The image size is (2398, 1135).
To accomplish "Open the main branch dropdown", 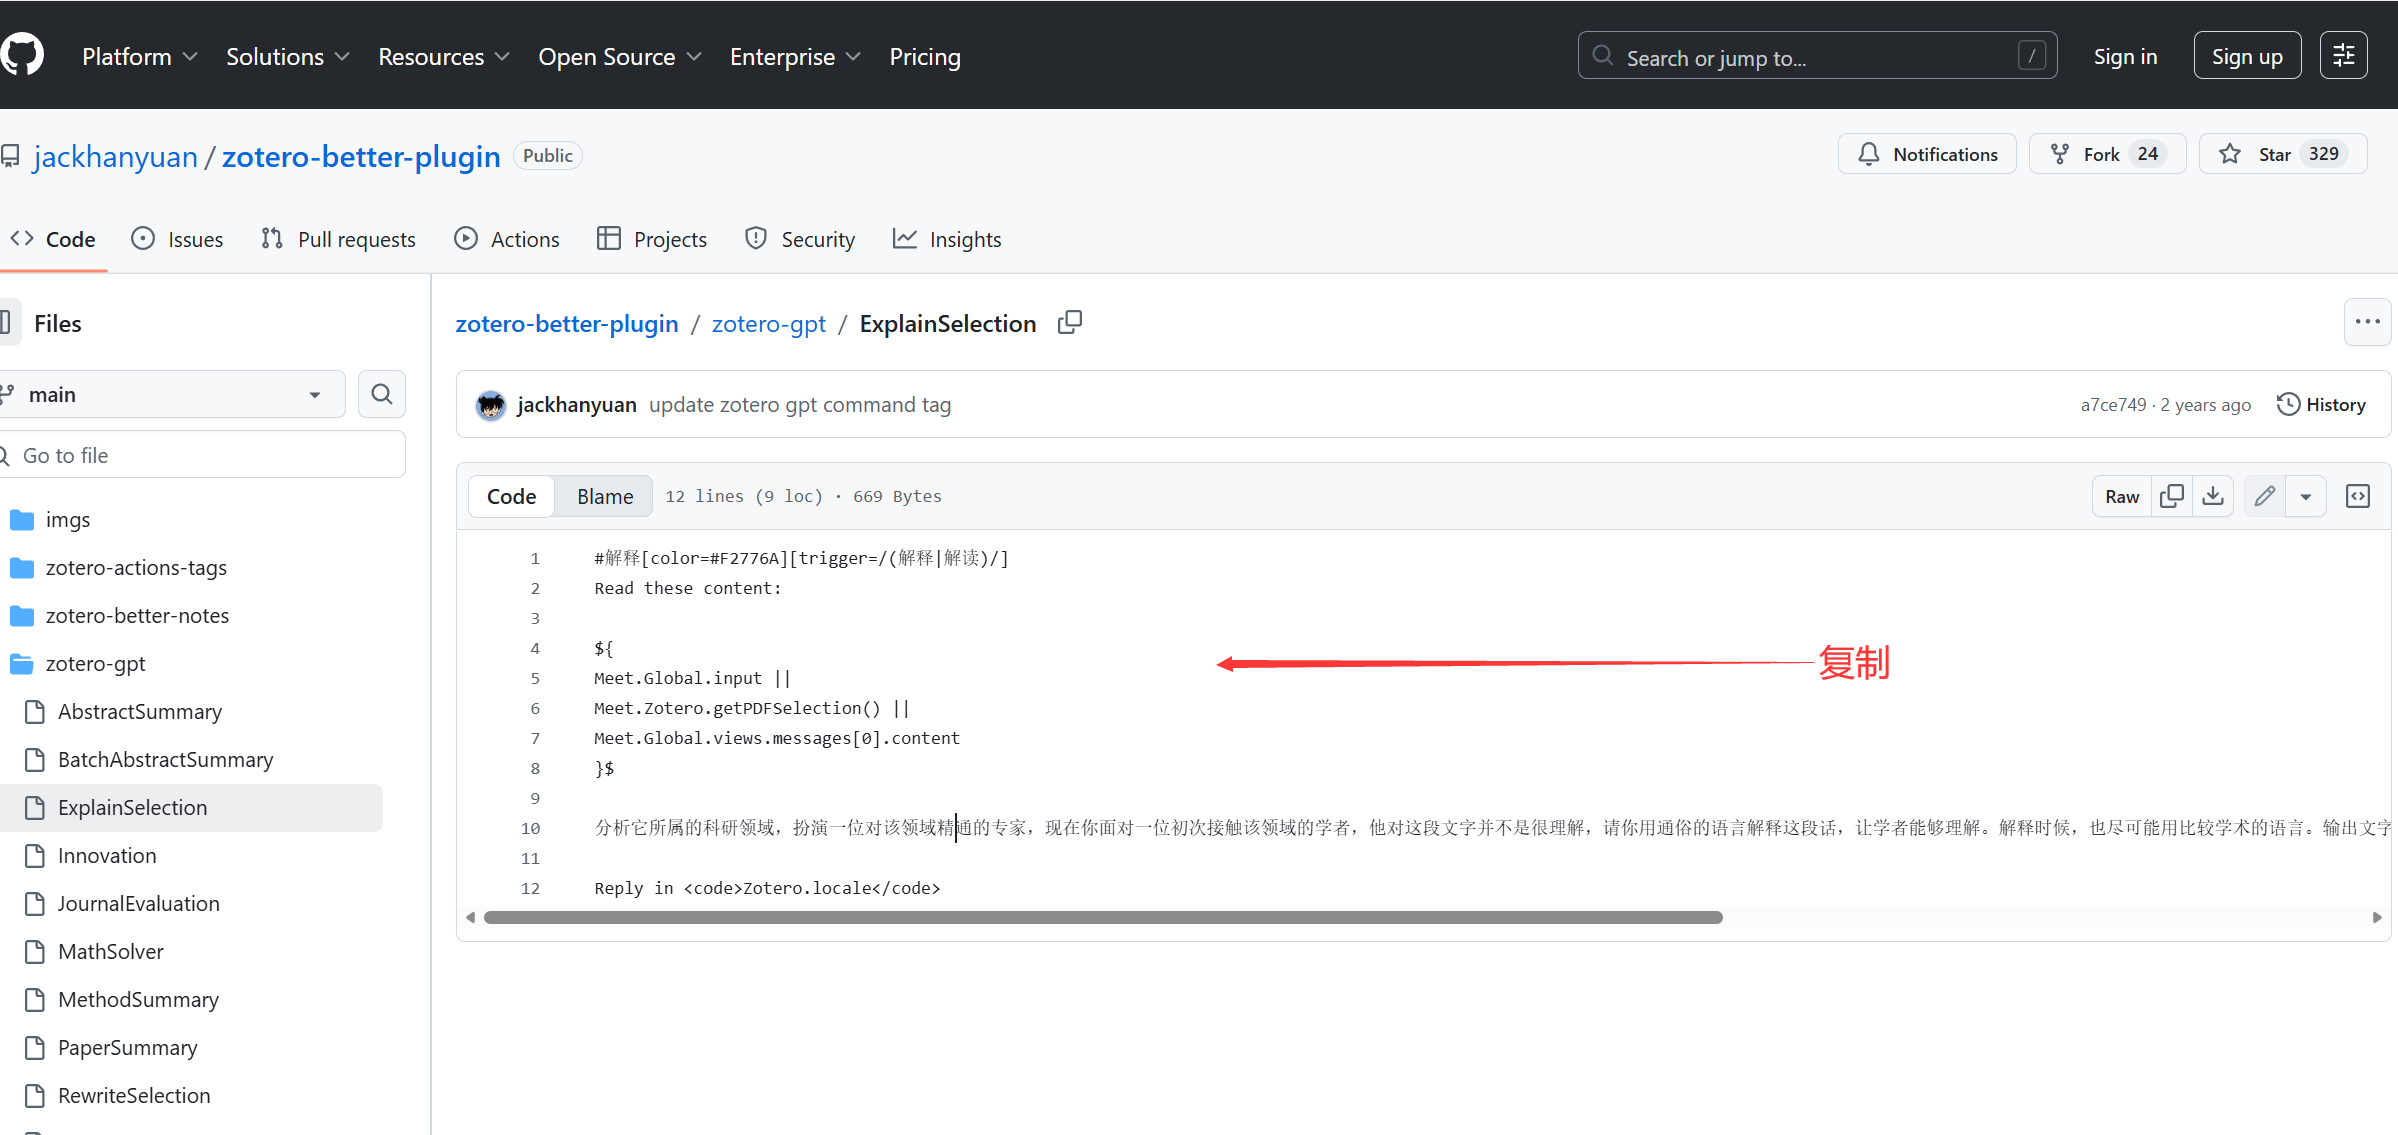I will (x=170, y=395).
